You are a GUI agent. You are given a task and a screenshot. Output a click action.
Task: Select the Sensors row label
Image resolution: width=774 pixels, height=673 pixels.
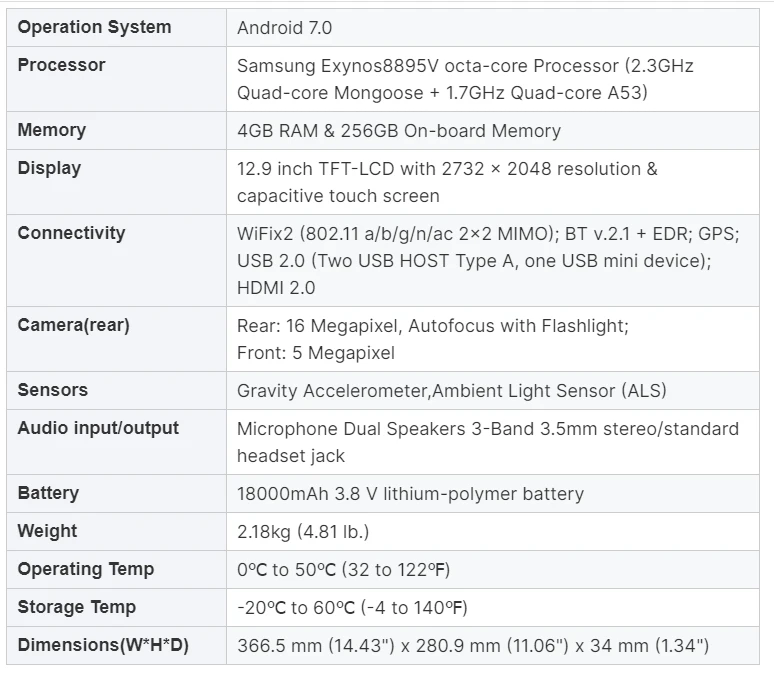coord(52,390)
